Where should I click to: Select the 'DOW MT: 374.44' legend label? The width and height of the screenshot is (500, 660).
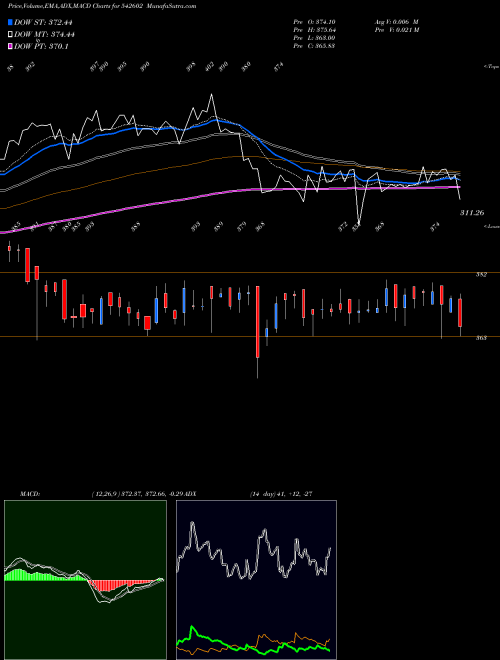pos(44,35)
